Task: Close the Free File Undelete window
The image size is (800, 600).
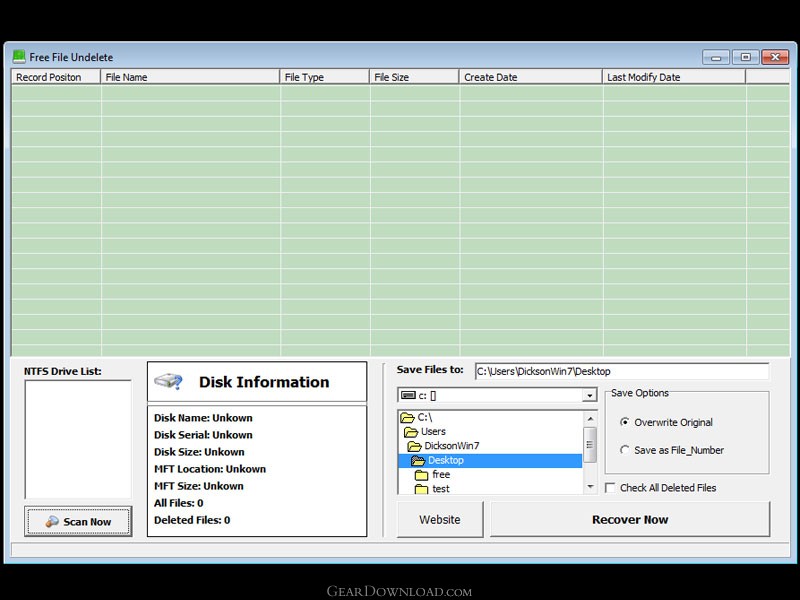Action: click(x=775, y=57)
